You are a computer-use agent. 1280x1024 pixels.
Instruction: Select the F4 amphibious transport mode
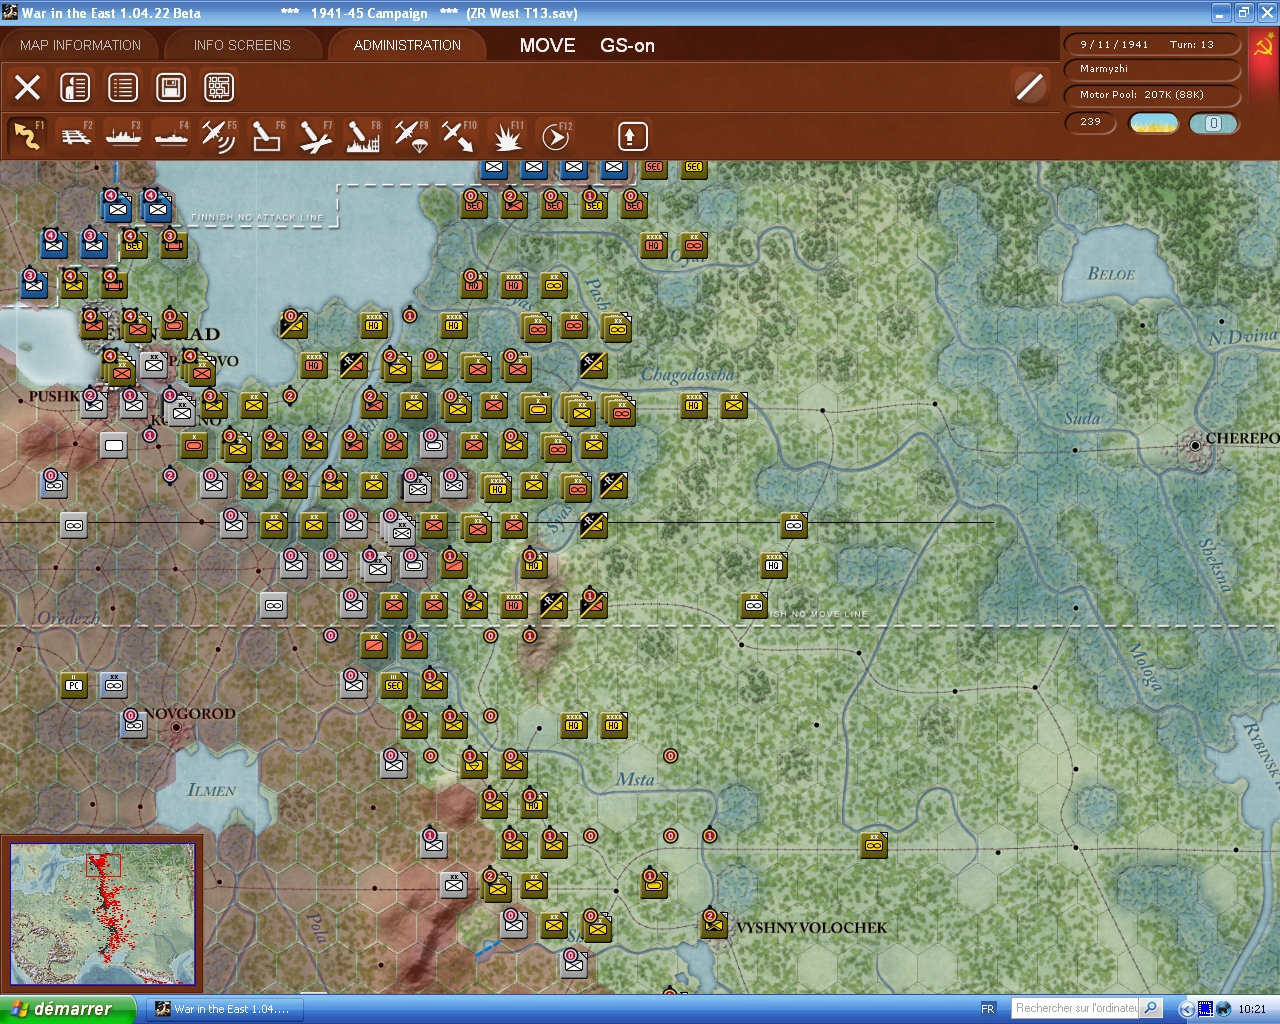click(172, 136)
